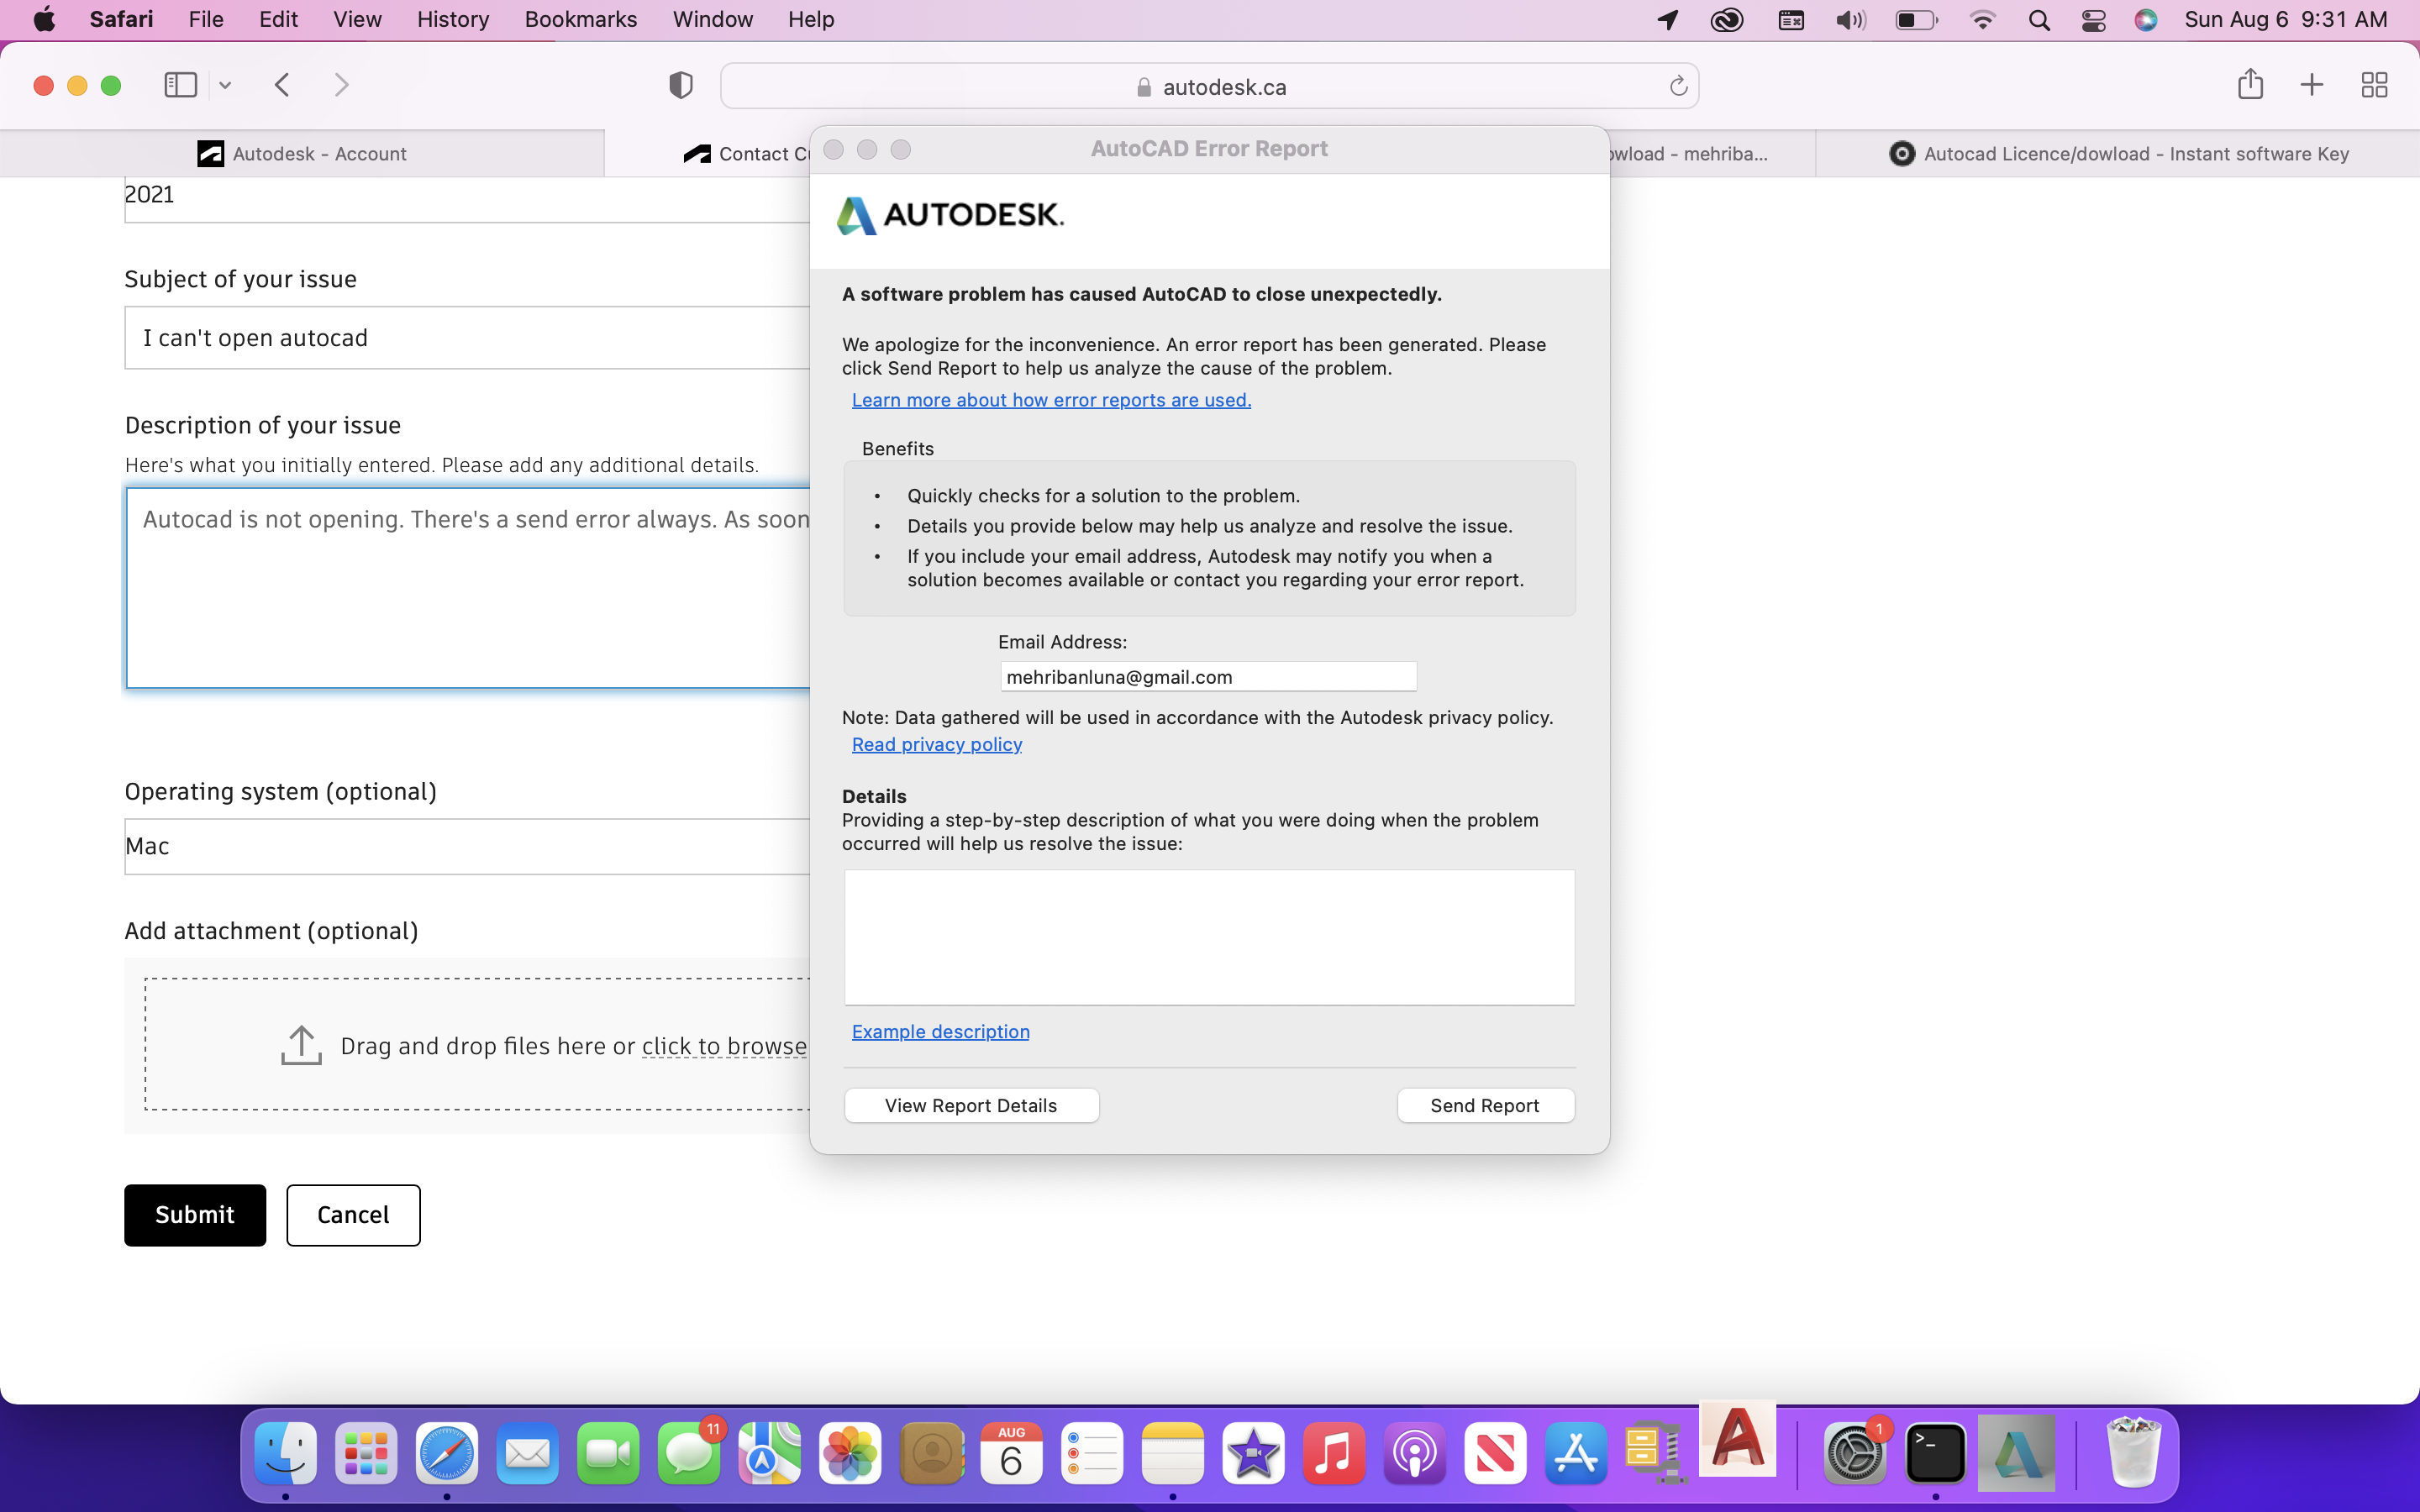
Task: Click the privacy report shield icon
Action: click(680, 86)
